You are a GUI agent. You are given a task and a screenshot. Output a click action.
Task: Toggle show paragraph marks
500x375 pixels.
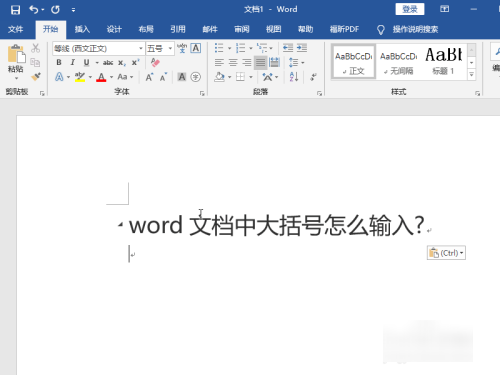pyautogui.click(x=313, y=77)
